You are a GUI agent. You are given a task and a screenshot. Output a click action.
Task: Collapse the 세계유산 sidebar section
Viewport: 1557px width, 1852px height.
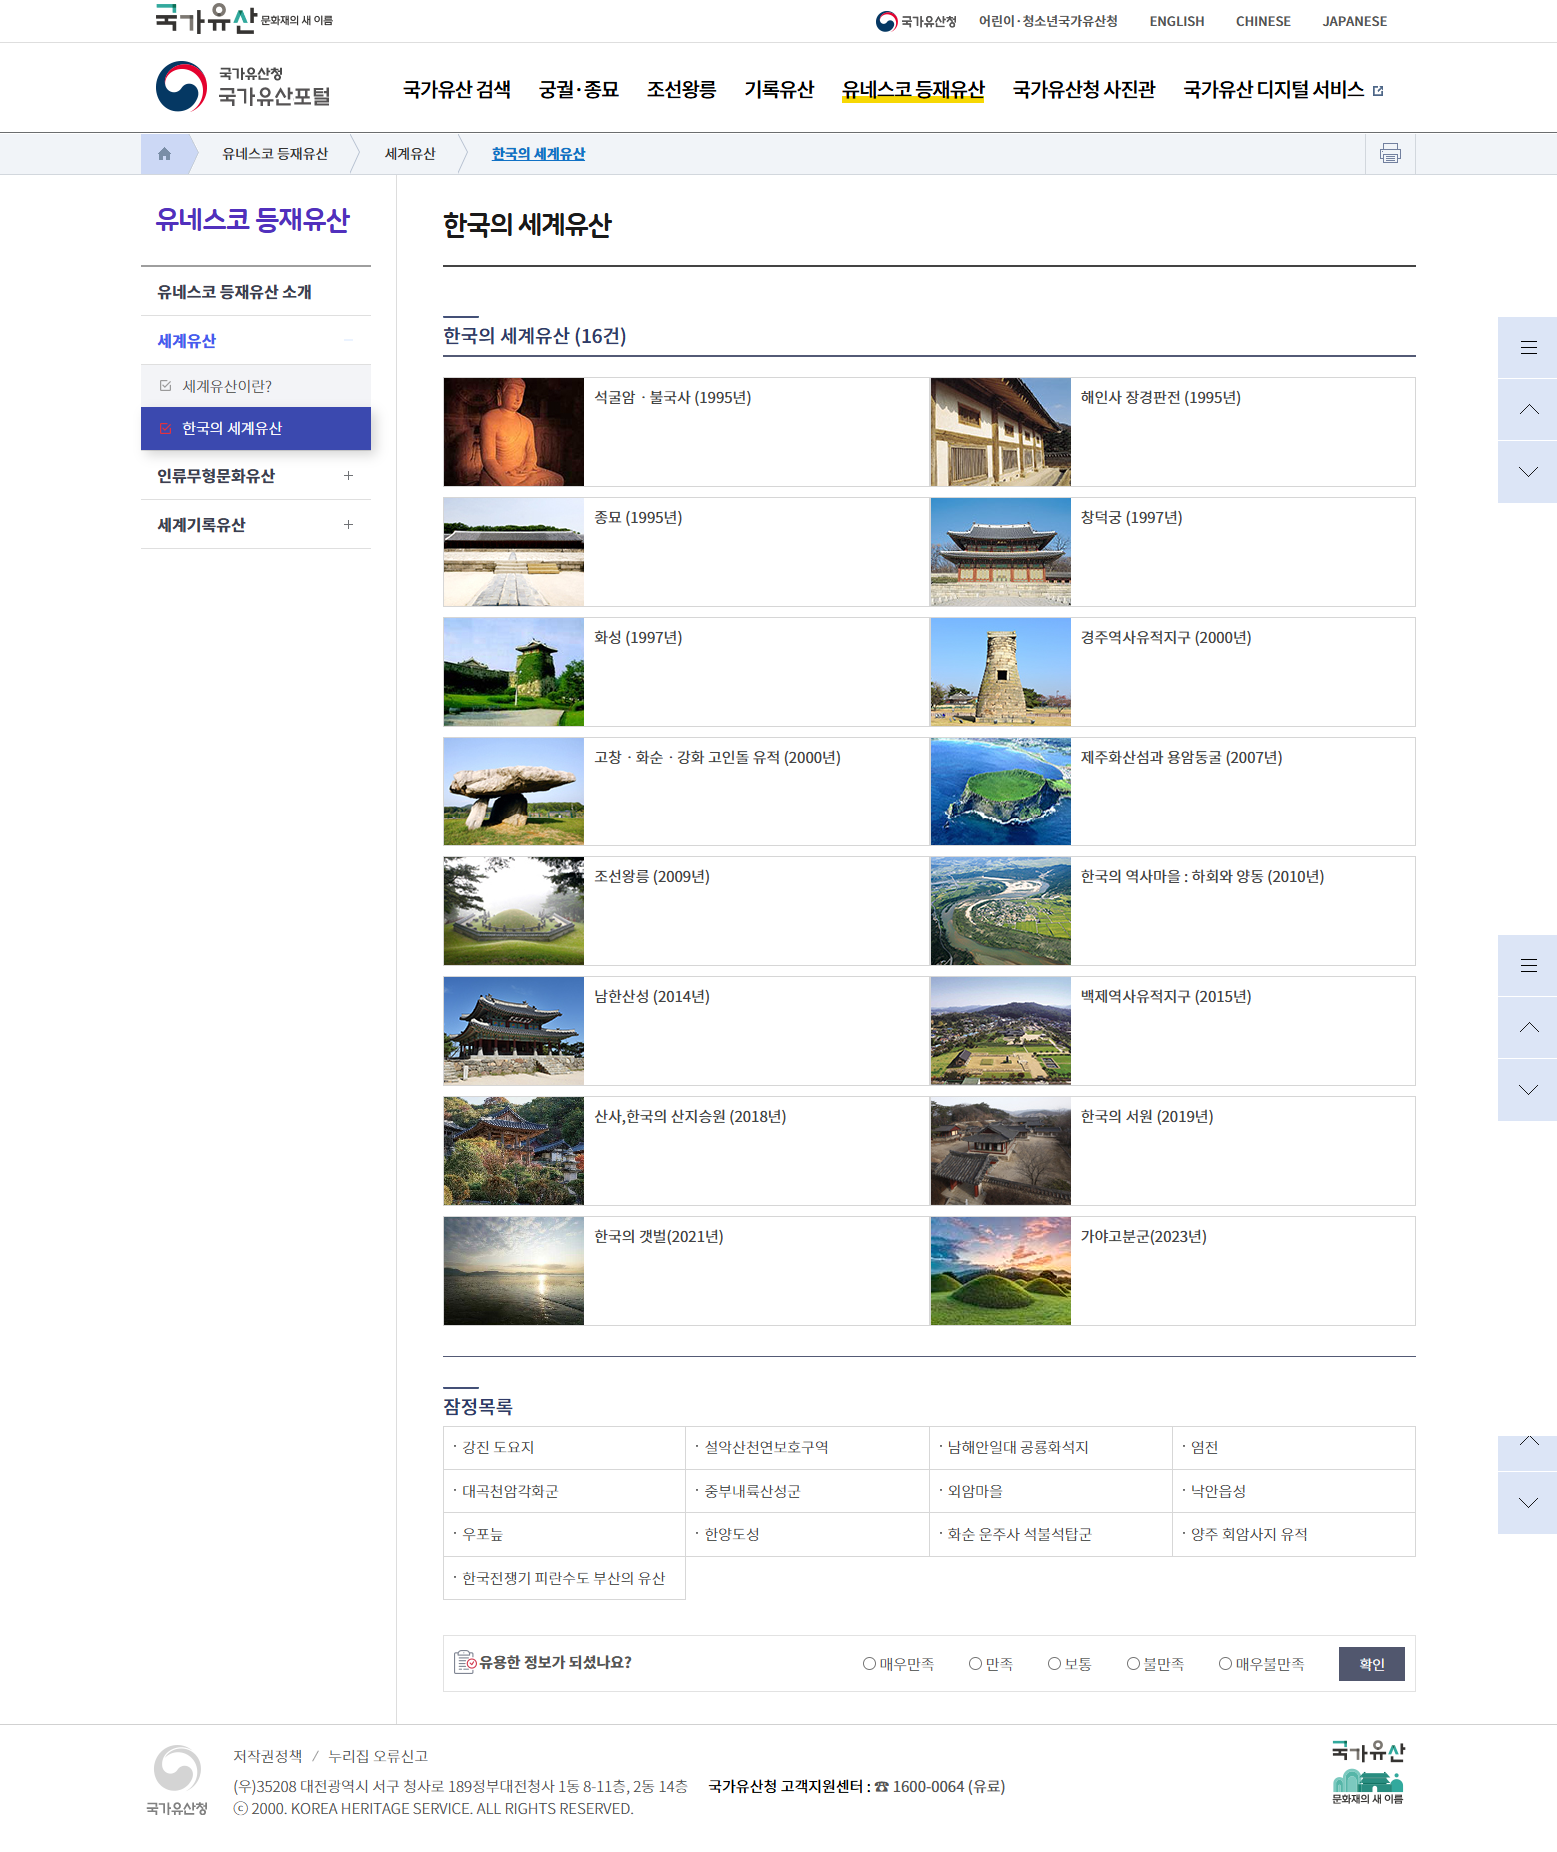click(348, 341)
